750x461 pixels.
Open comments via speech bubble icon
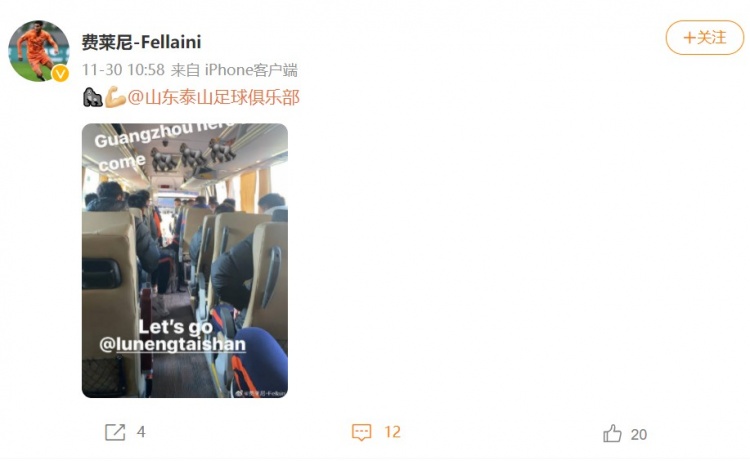[x=361, y=432]
